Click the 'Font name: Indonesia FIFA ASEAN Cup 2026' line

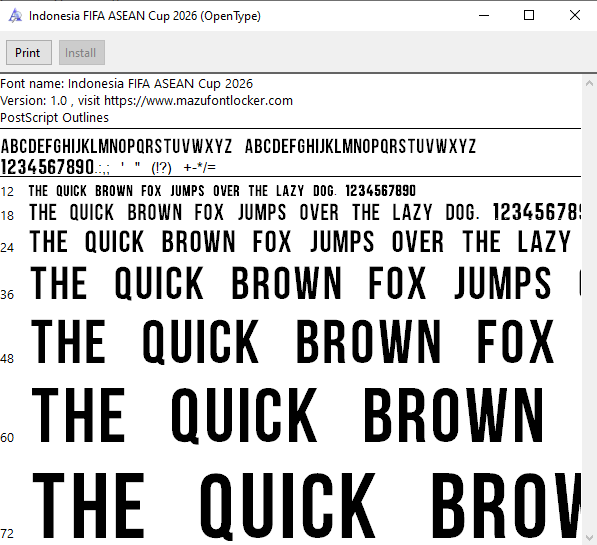(126, 83)
